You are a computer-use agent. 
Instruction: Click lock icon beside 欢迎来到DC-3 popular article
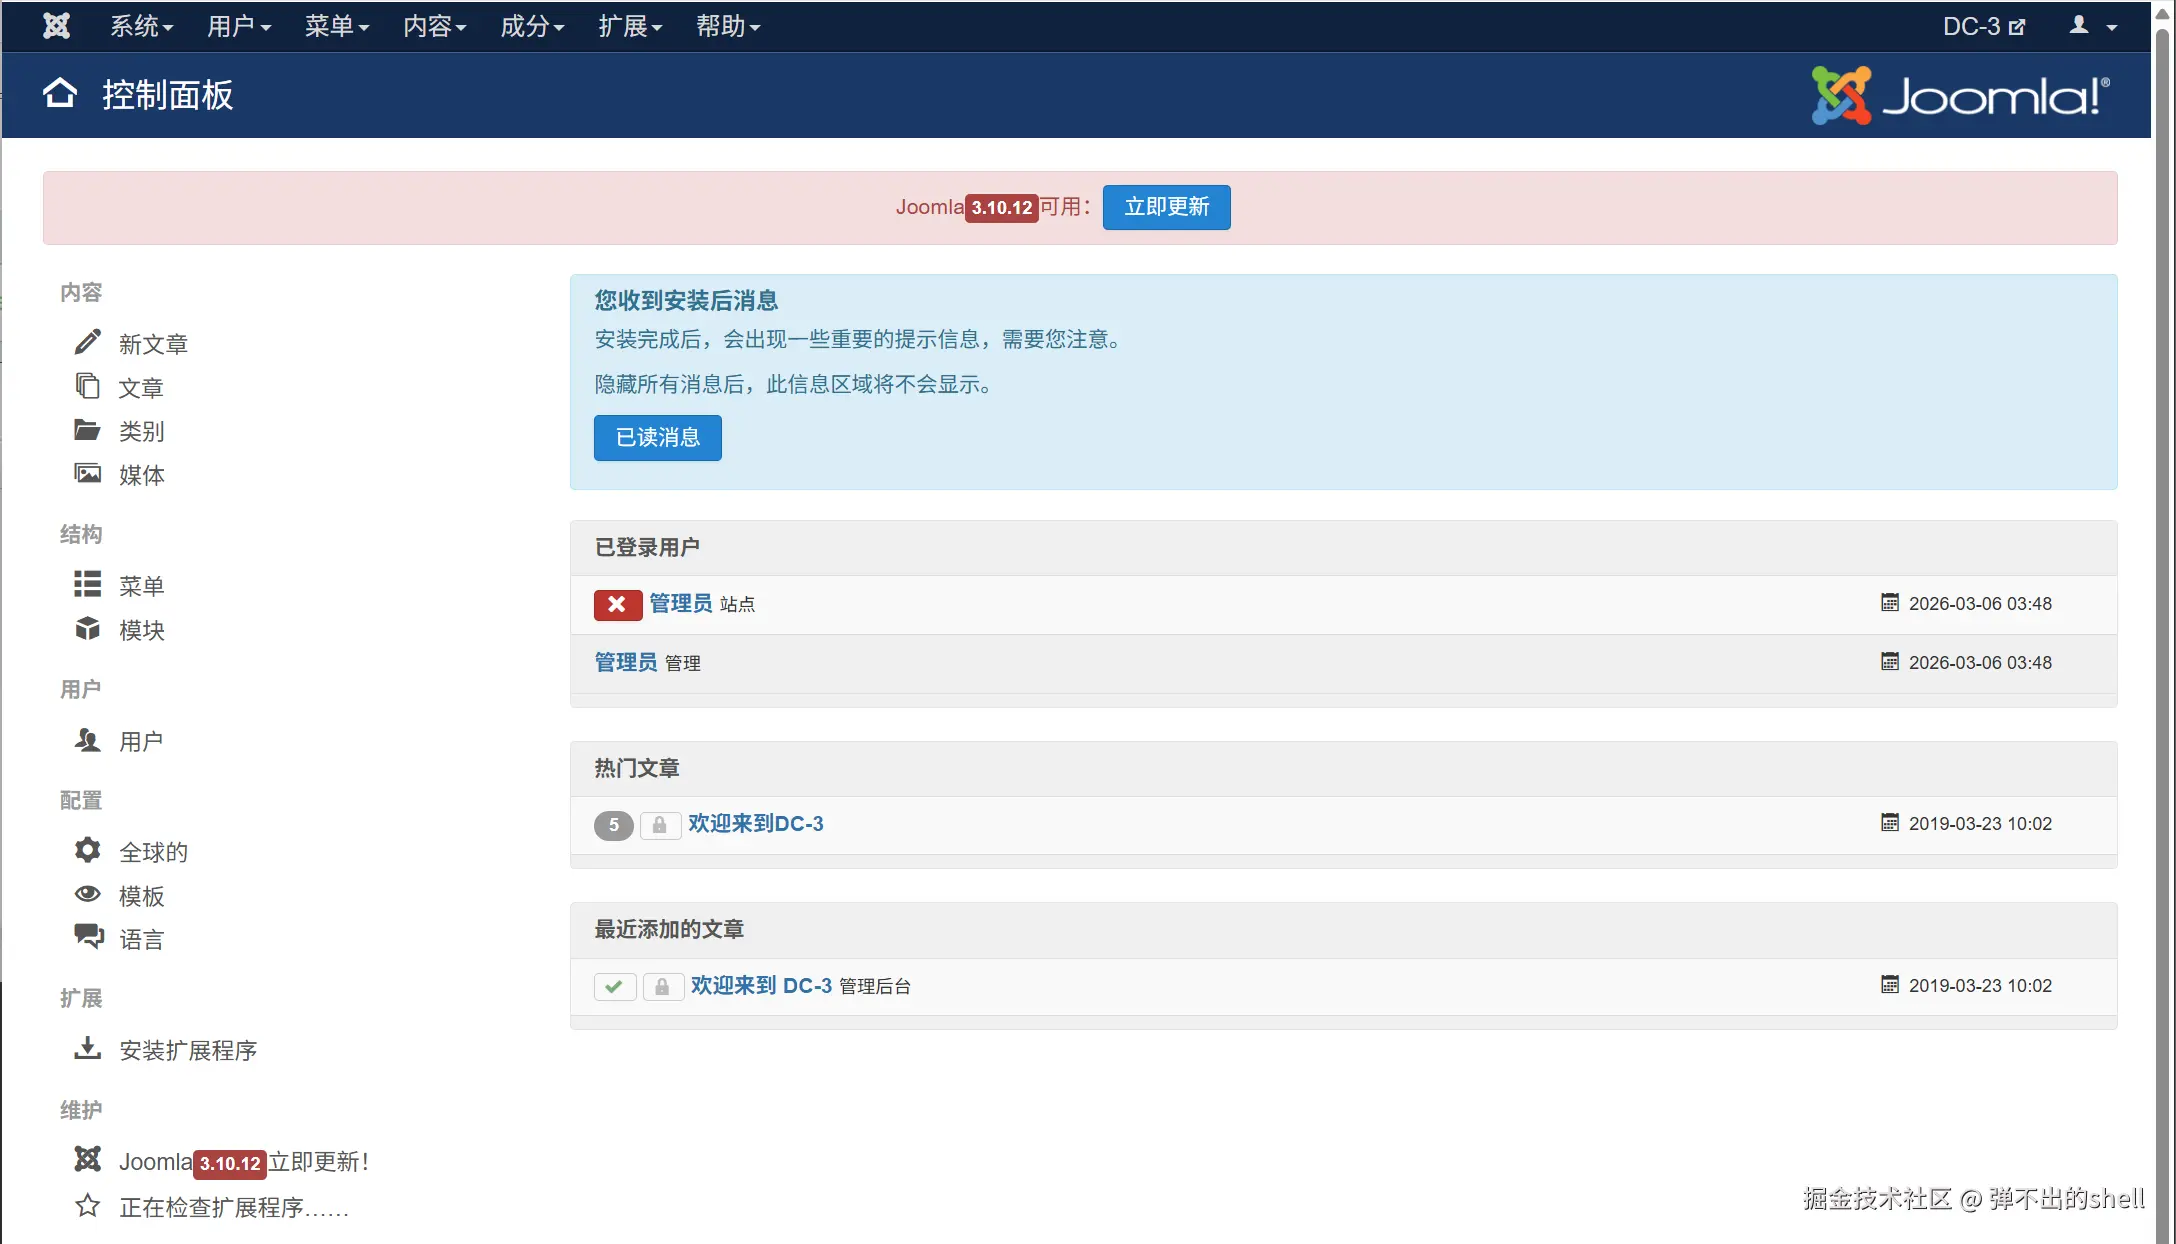(x=659, y=825)
